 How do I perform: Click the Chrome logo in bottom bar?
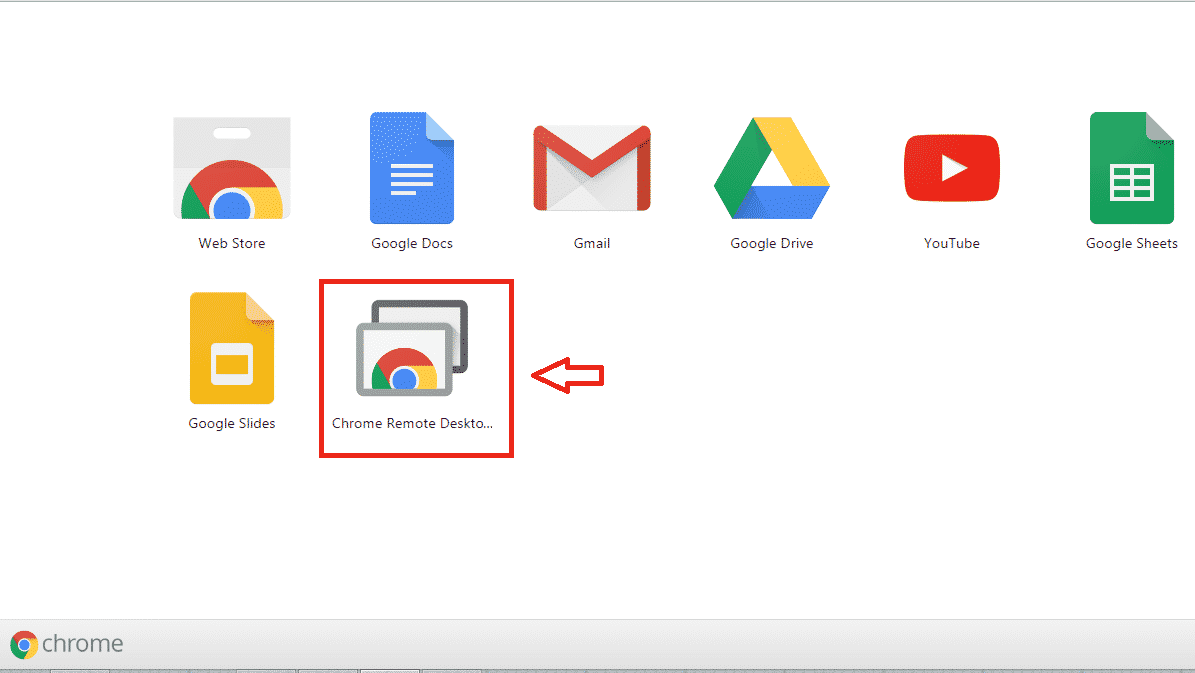point(24,645)
